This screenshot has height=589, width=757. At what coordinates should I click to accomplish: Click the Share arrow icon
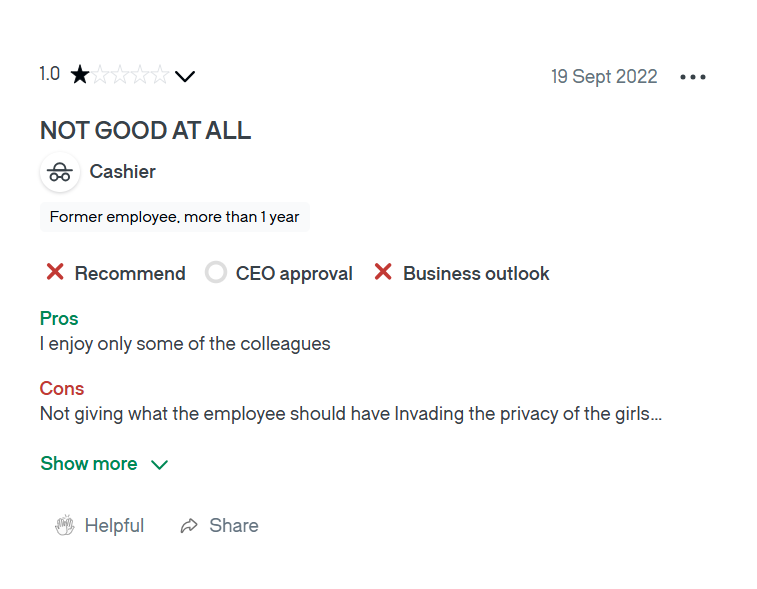(x=189, y=526)
